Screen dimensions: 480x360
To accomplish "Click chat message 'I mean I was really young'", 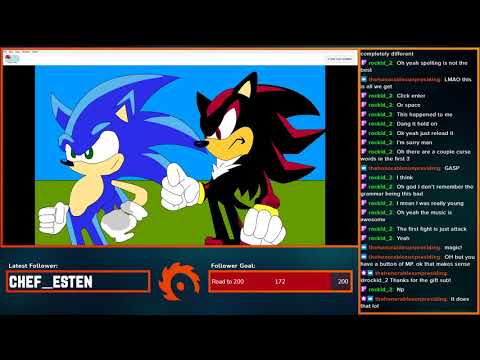I will pyautogui.click(x=430, y=203).
